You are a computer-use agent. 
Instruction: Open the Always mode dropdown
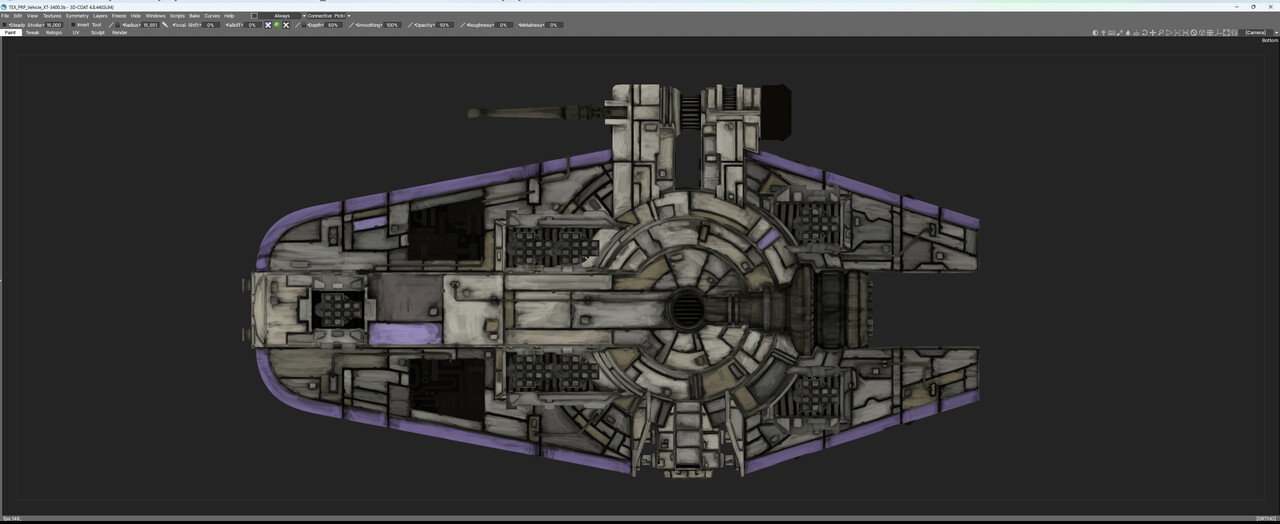(281, 16)
